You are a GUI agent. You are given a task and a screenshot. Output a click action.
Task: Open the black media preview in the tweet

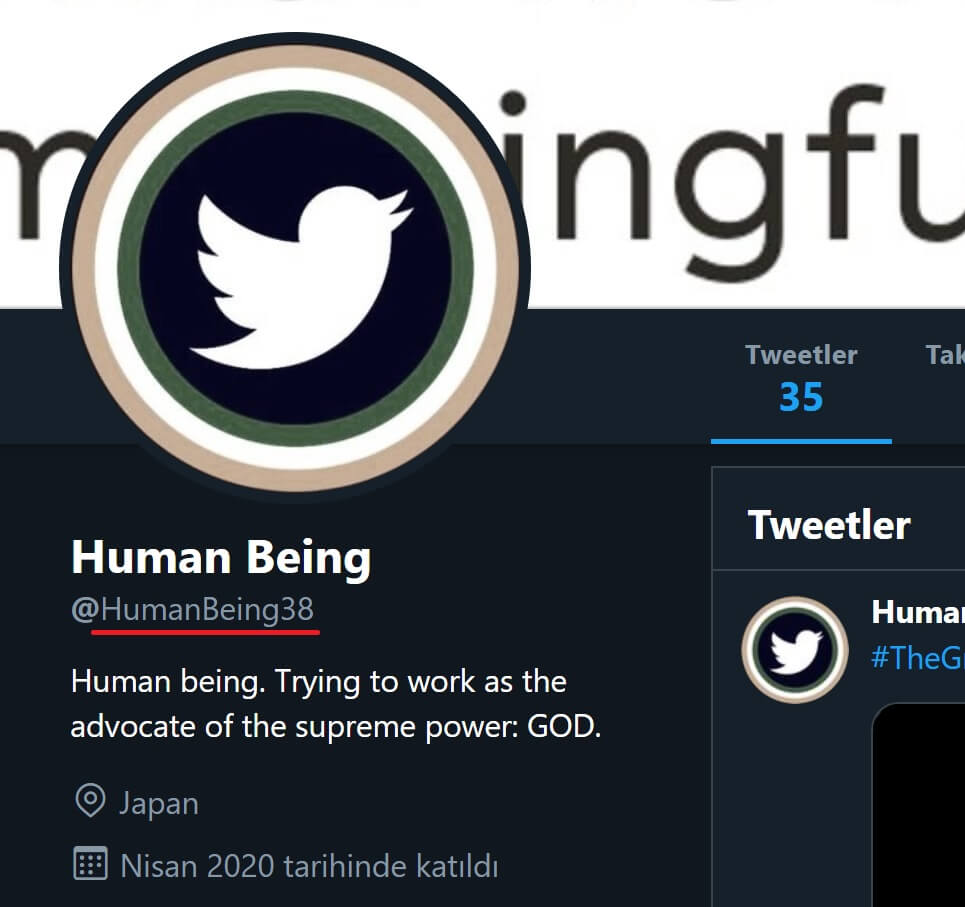pyautogui.click(x=920, y=800)
